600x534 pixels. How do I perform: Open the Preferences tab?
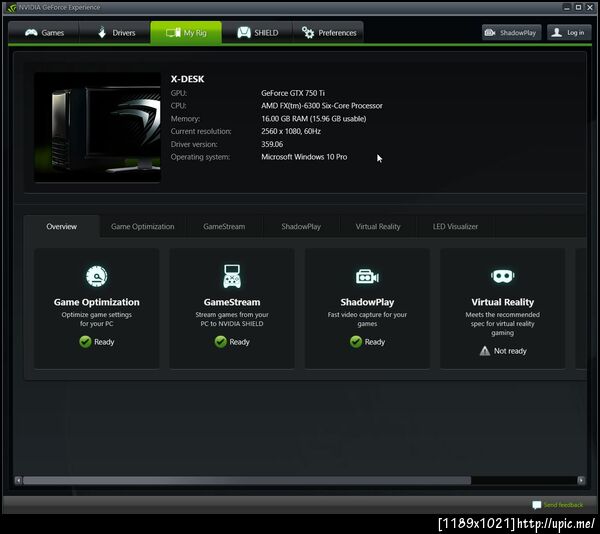pos(328,33)
